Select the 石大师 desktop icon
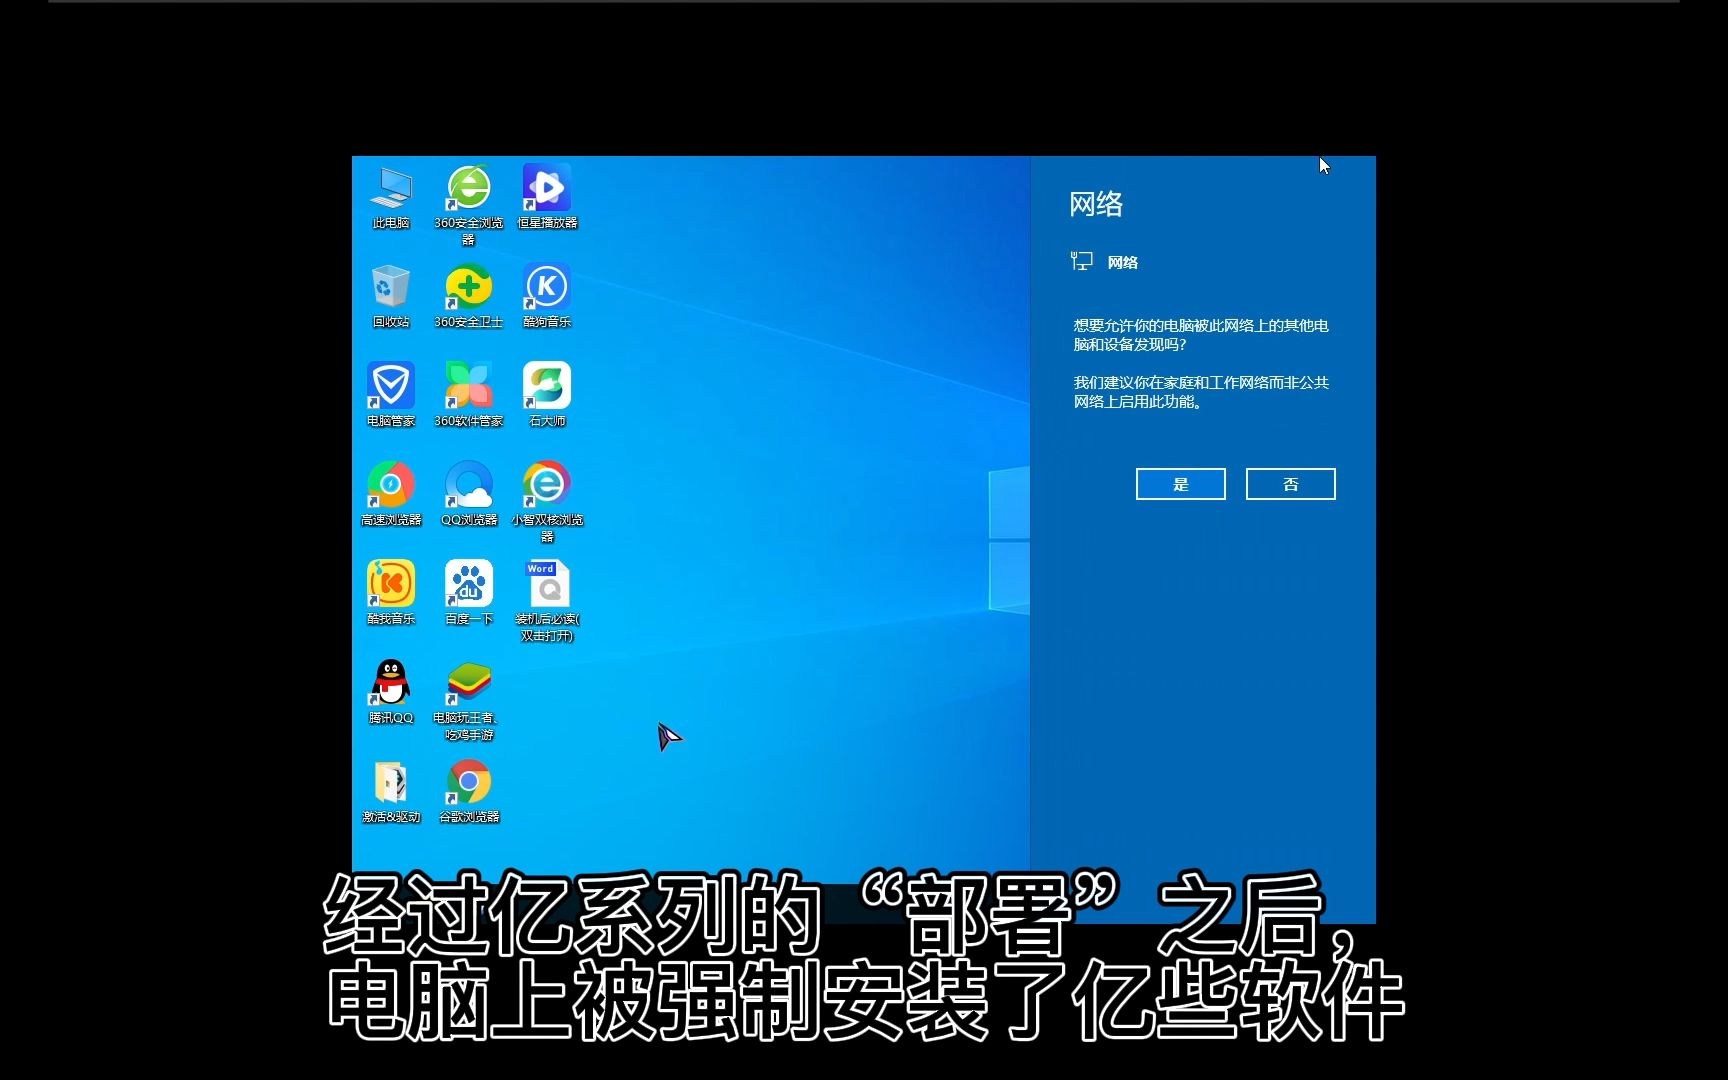The image size is (1728, 1080). click(x=547, y=396)
